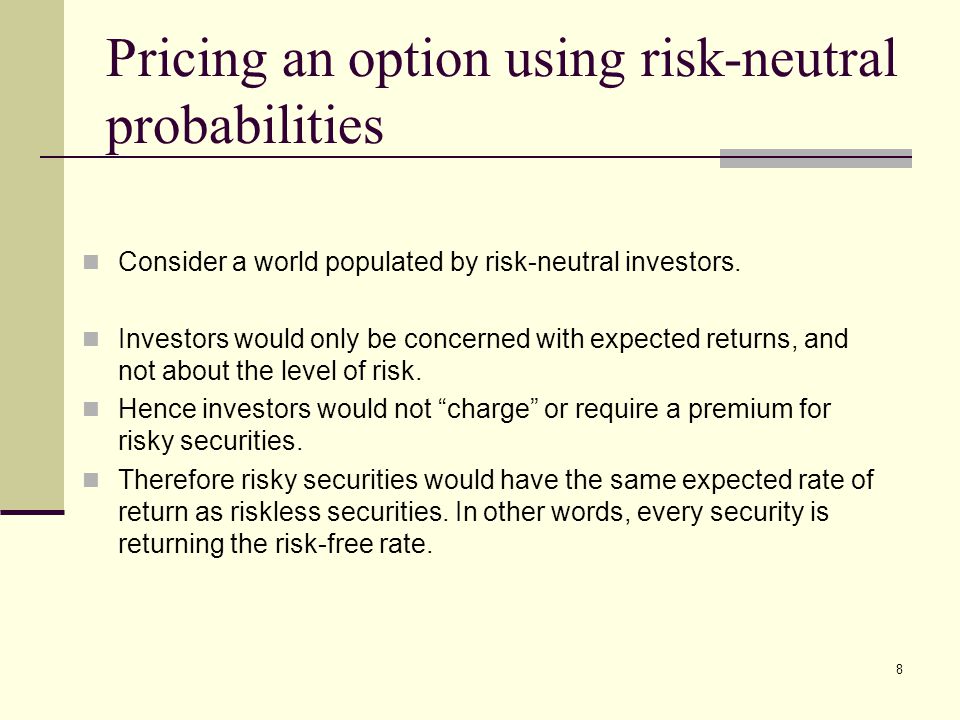Click the gray accent bar under the title
The height and width of the screenshot is (720, 960).
[x=816, y=158]
